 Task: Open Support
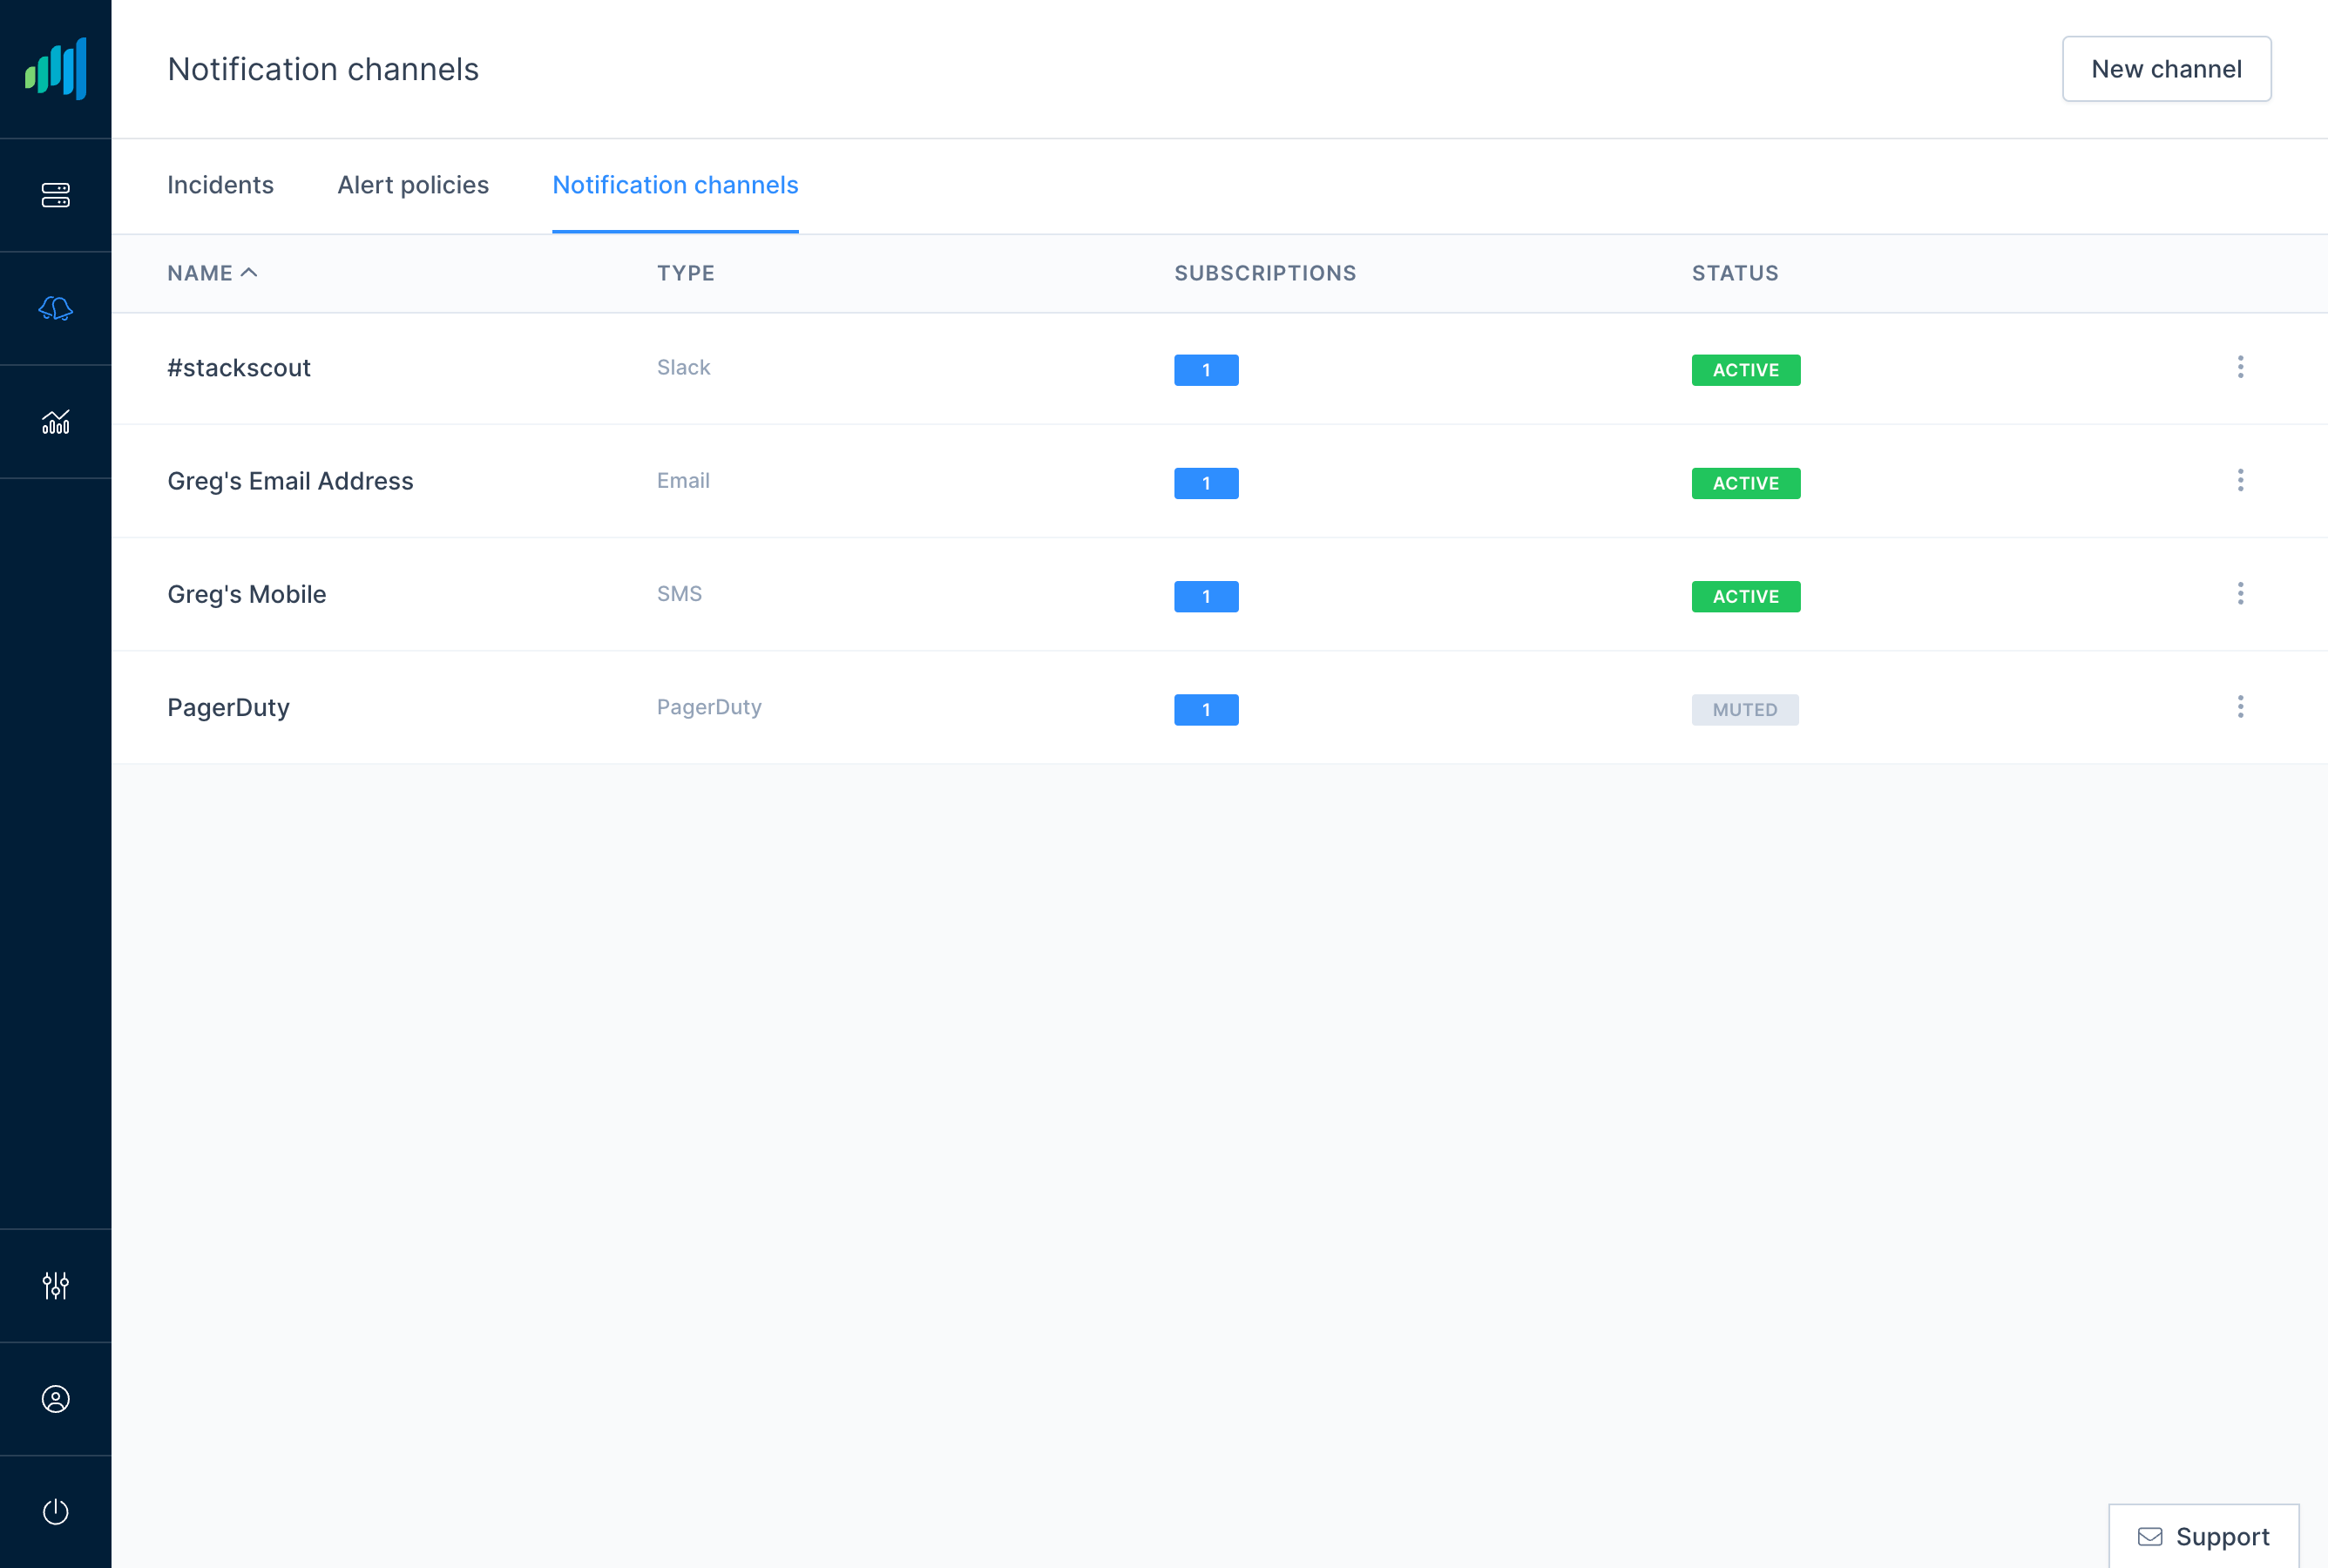click(x=2203, y=1536)
